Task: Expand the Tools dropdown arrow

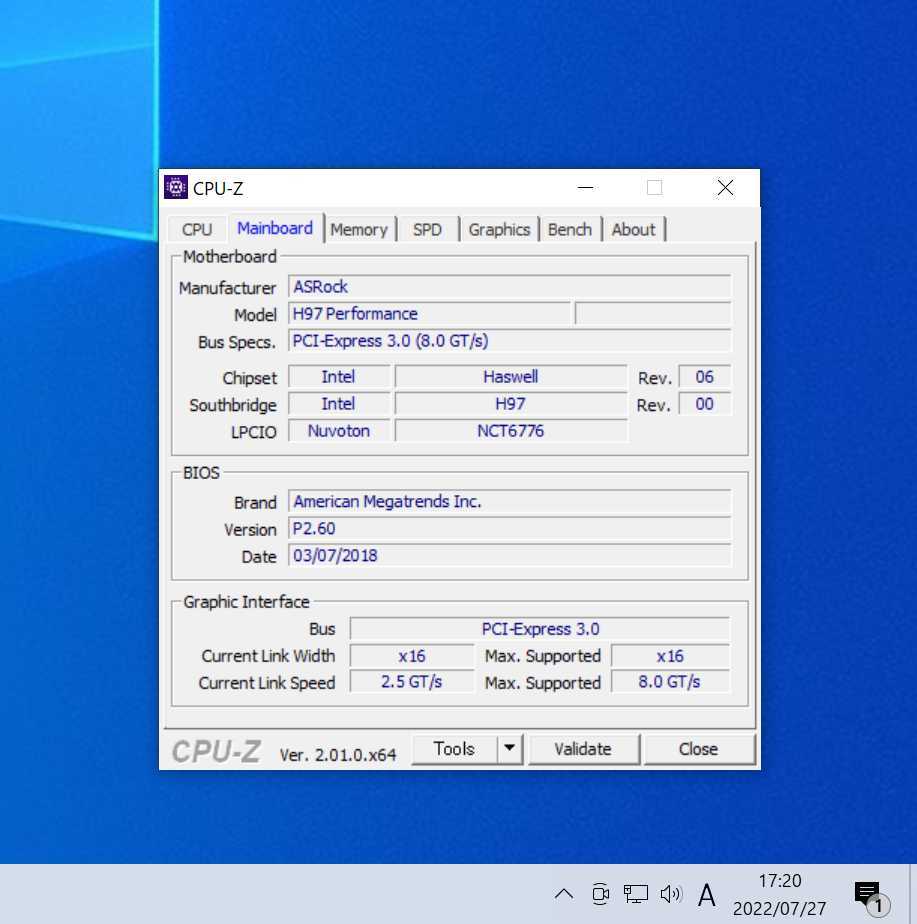Action: coord(510,749)
